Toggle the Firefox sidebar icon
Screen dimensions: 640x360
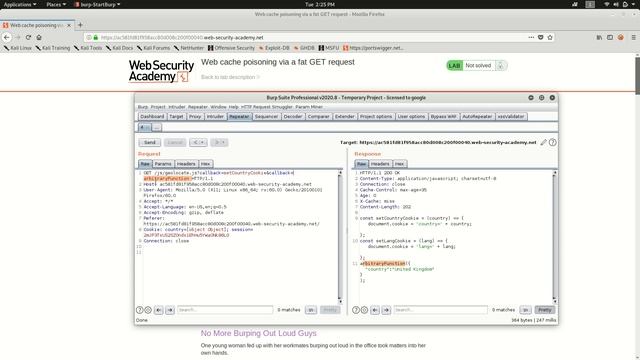pyautogui.click(x=610, y=37)
